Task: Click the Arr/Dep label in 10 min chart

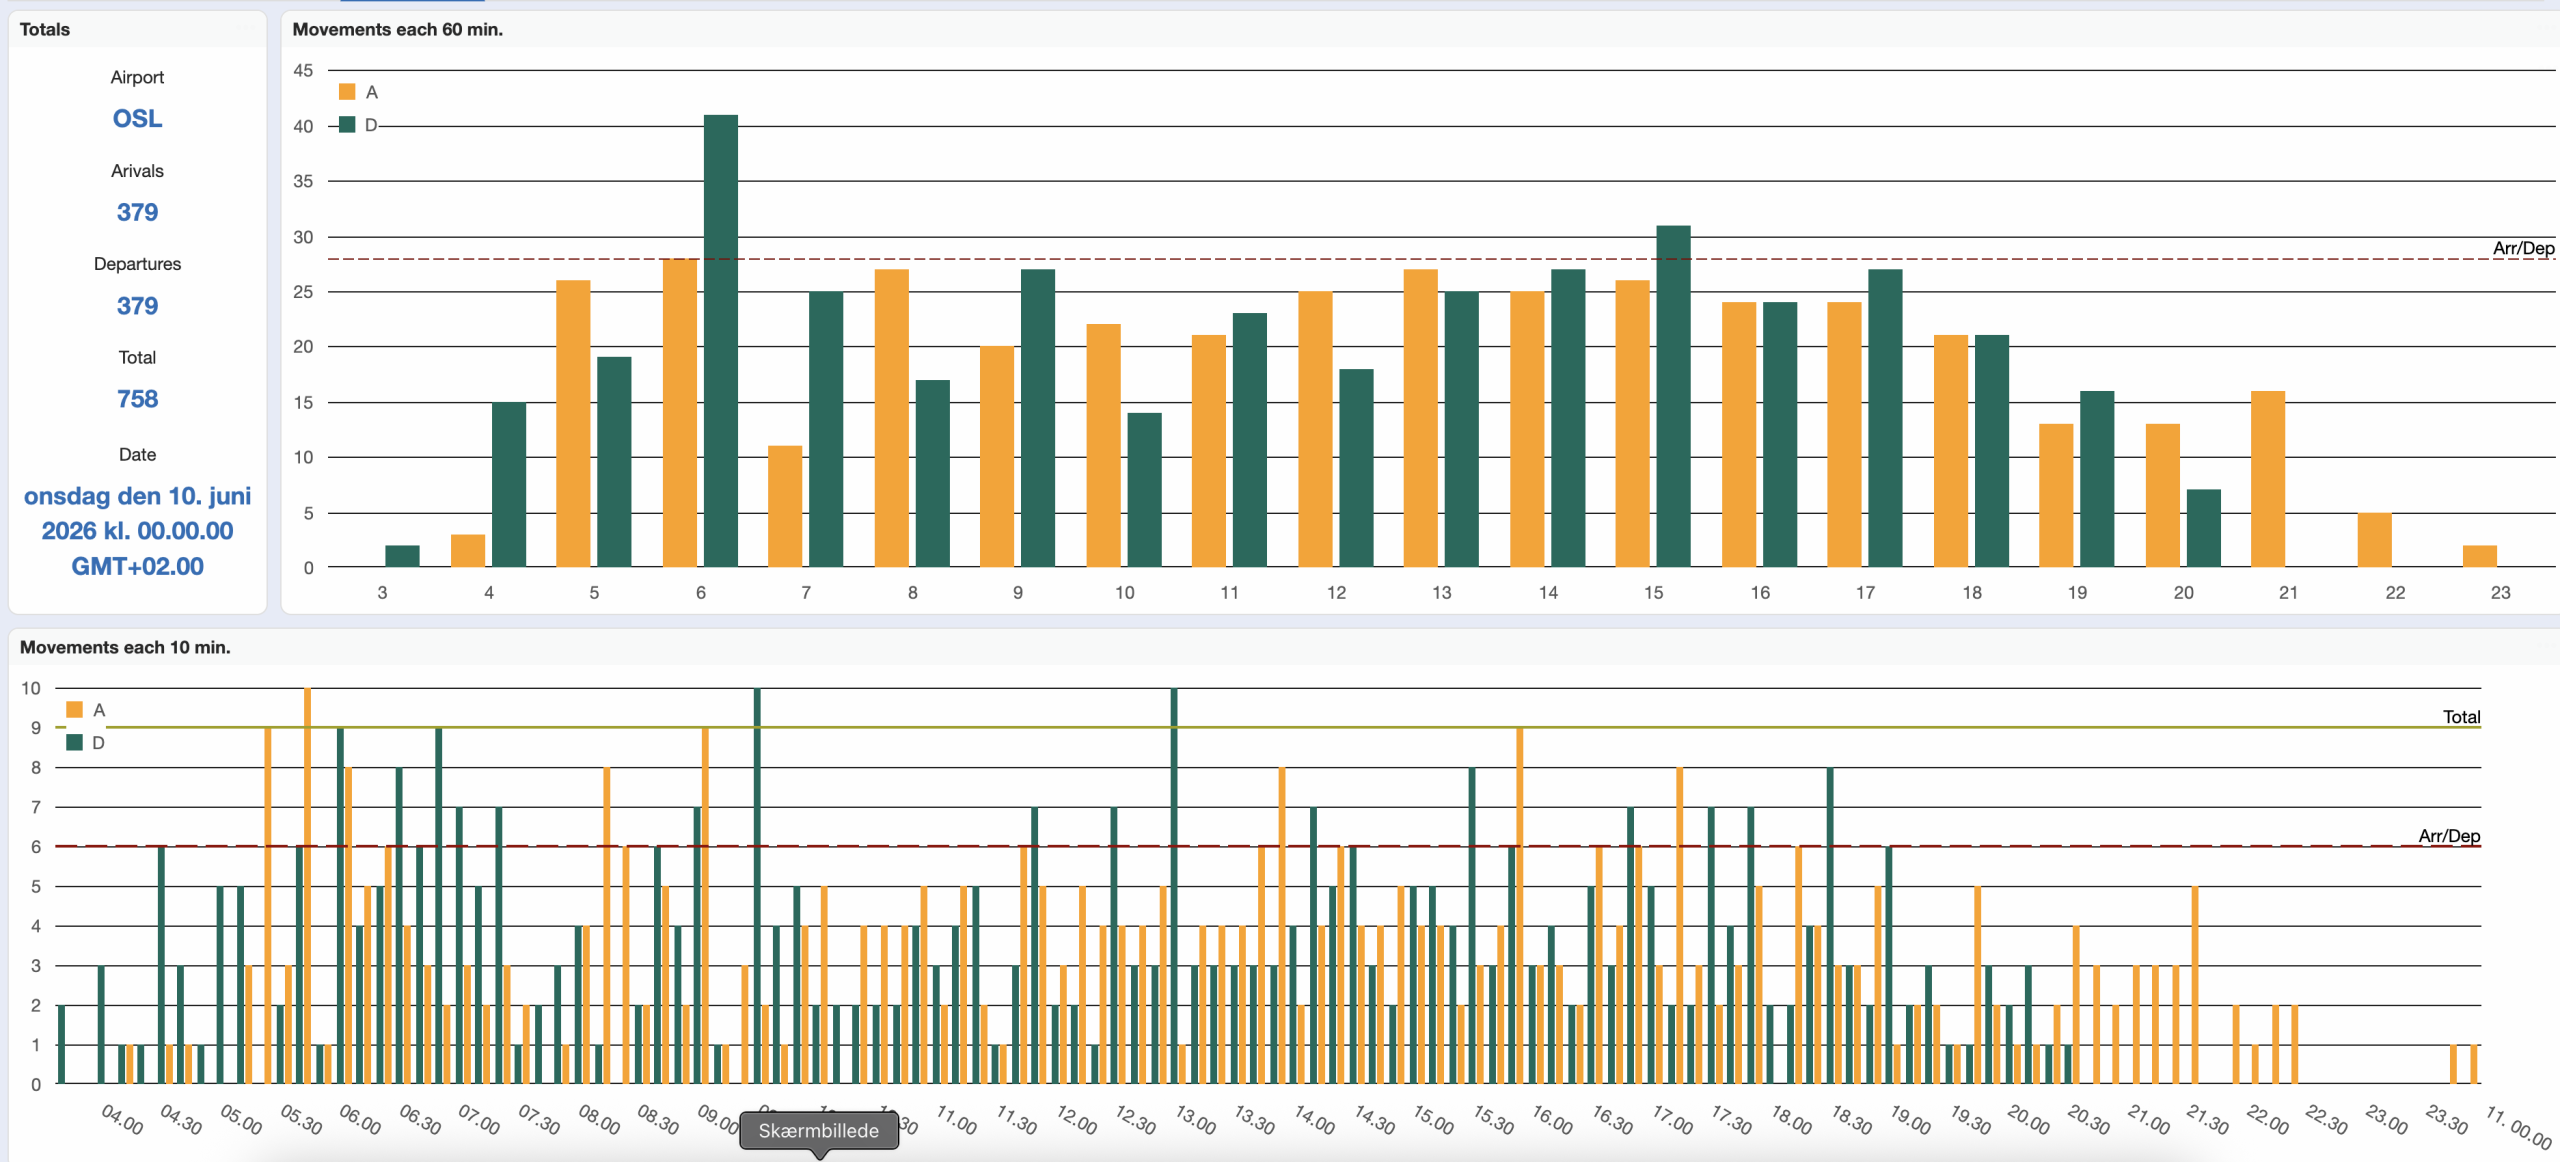Action: click(2448, 836)
